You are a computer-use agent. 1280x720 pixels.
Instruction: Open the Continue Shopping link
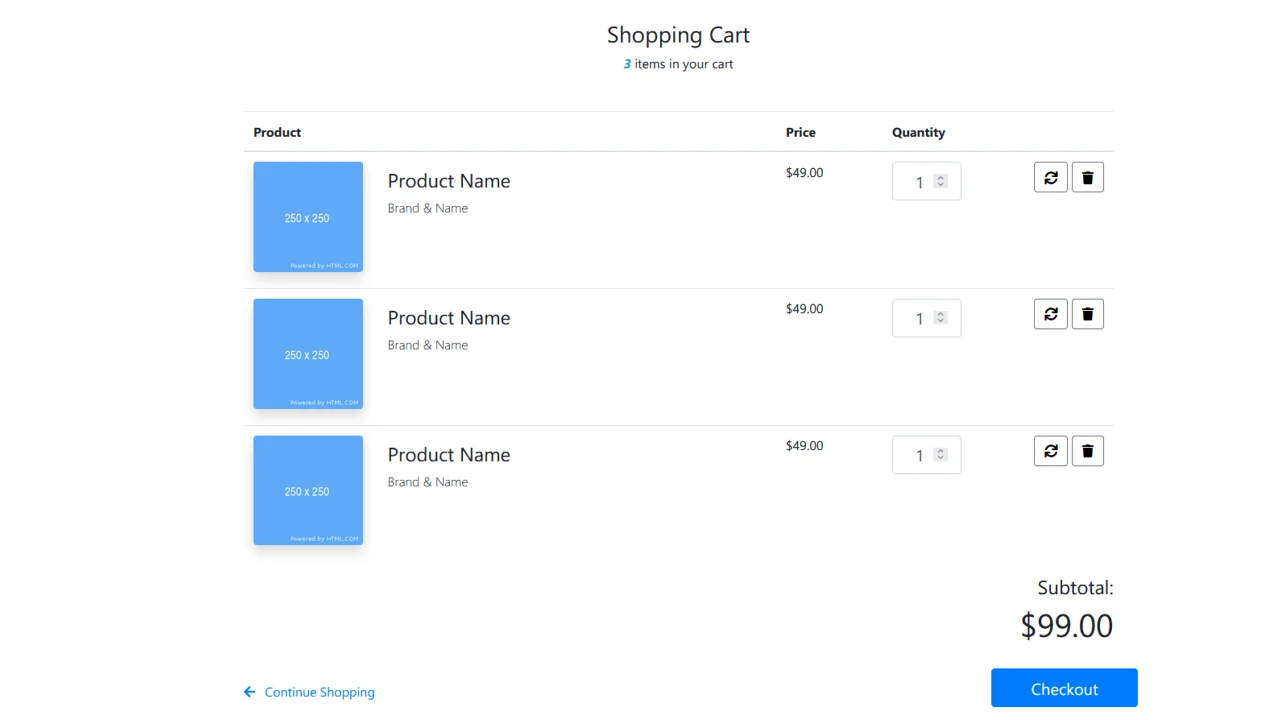pyautogui.click(x=319, y=691)
